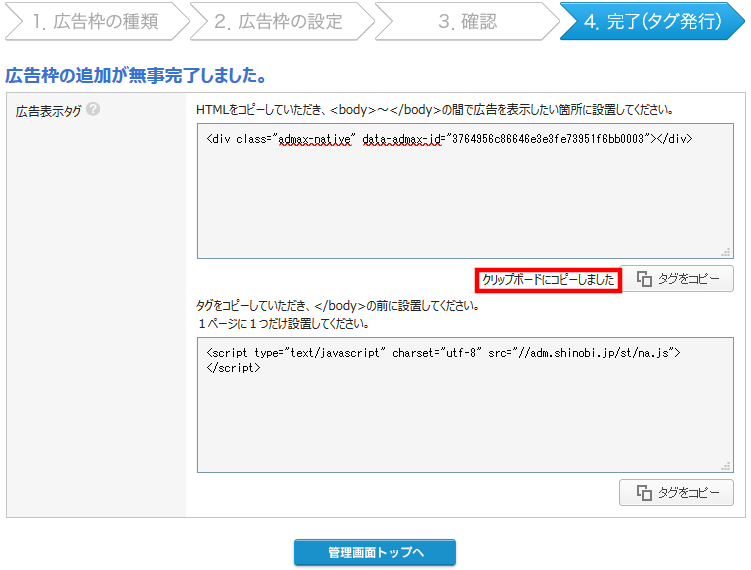
Task: Click inside the script tag textarea
Action: point(465,405)
